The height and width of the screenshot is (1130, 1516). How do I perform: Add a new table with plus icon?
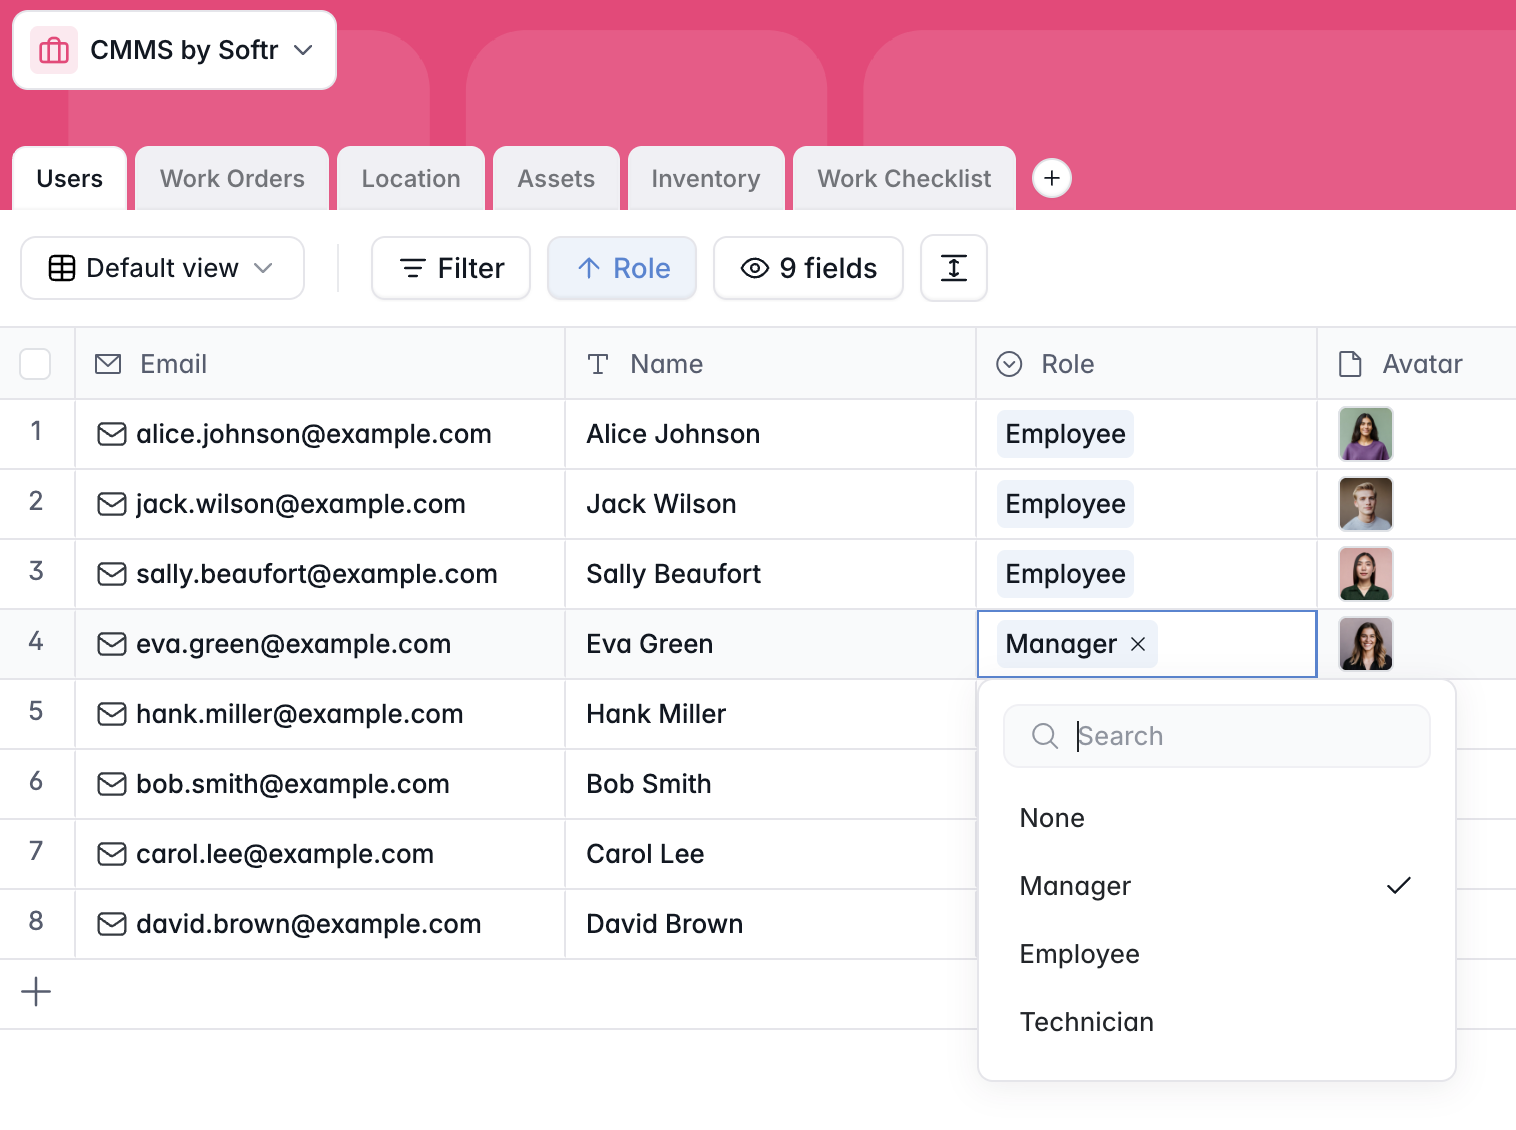coord(1051,179)
